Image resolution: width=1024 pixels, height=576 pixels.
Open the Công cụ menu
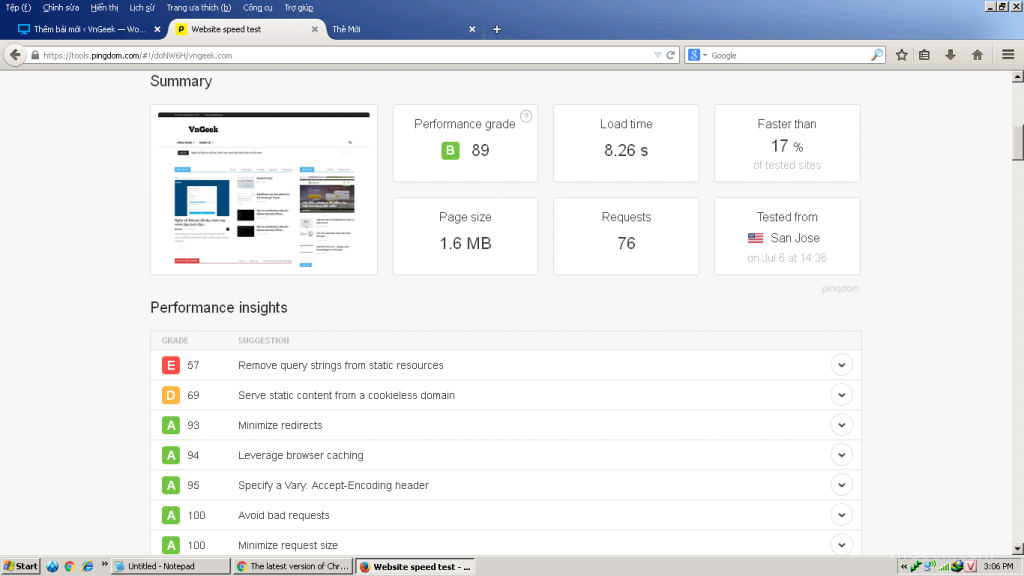click(257, 8)
